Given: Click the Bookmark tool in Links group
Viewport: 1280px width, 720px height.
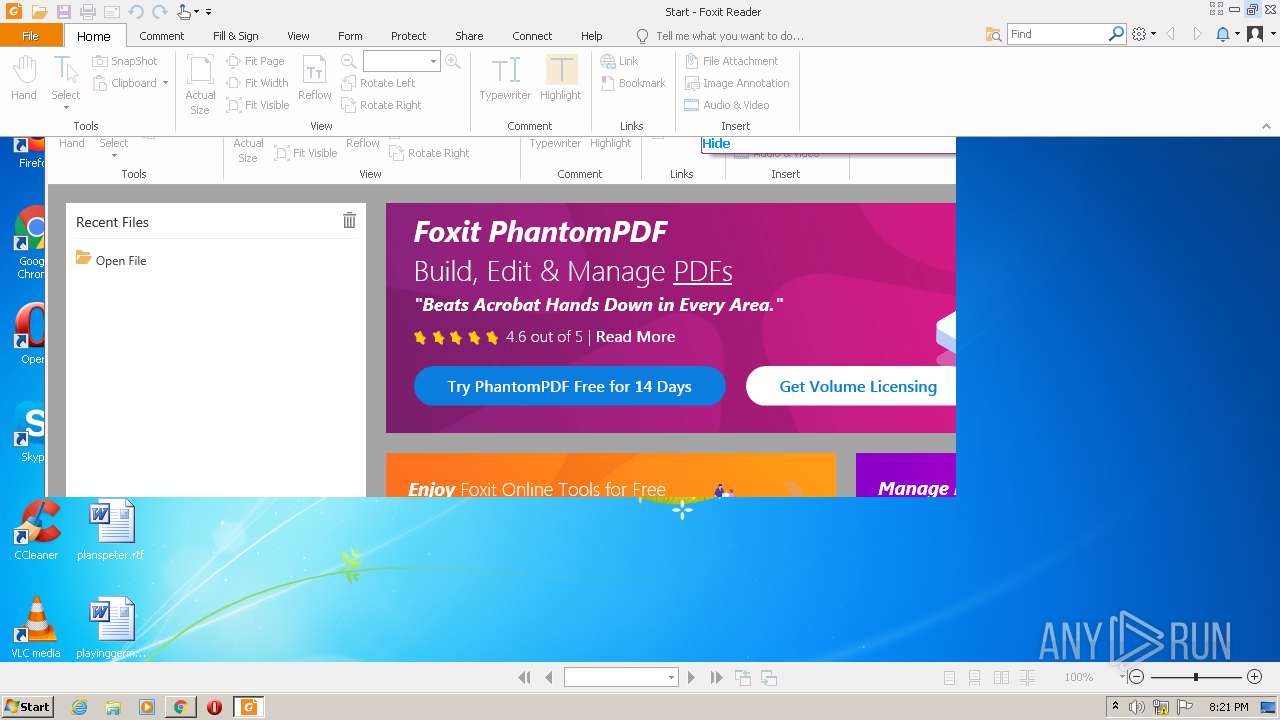Looking at the screenshot, I should pos(633,83).
